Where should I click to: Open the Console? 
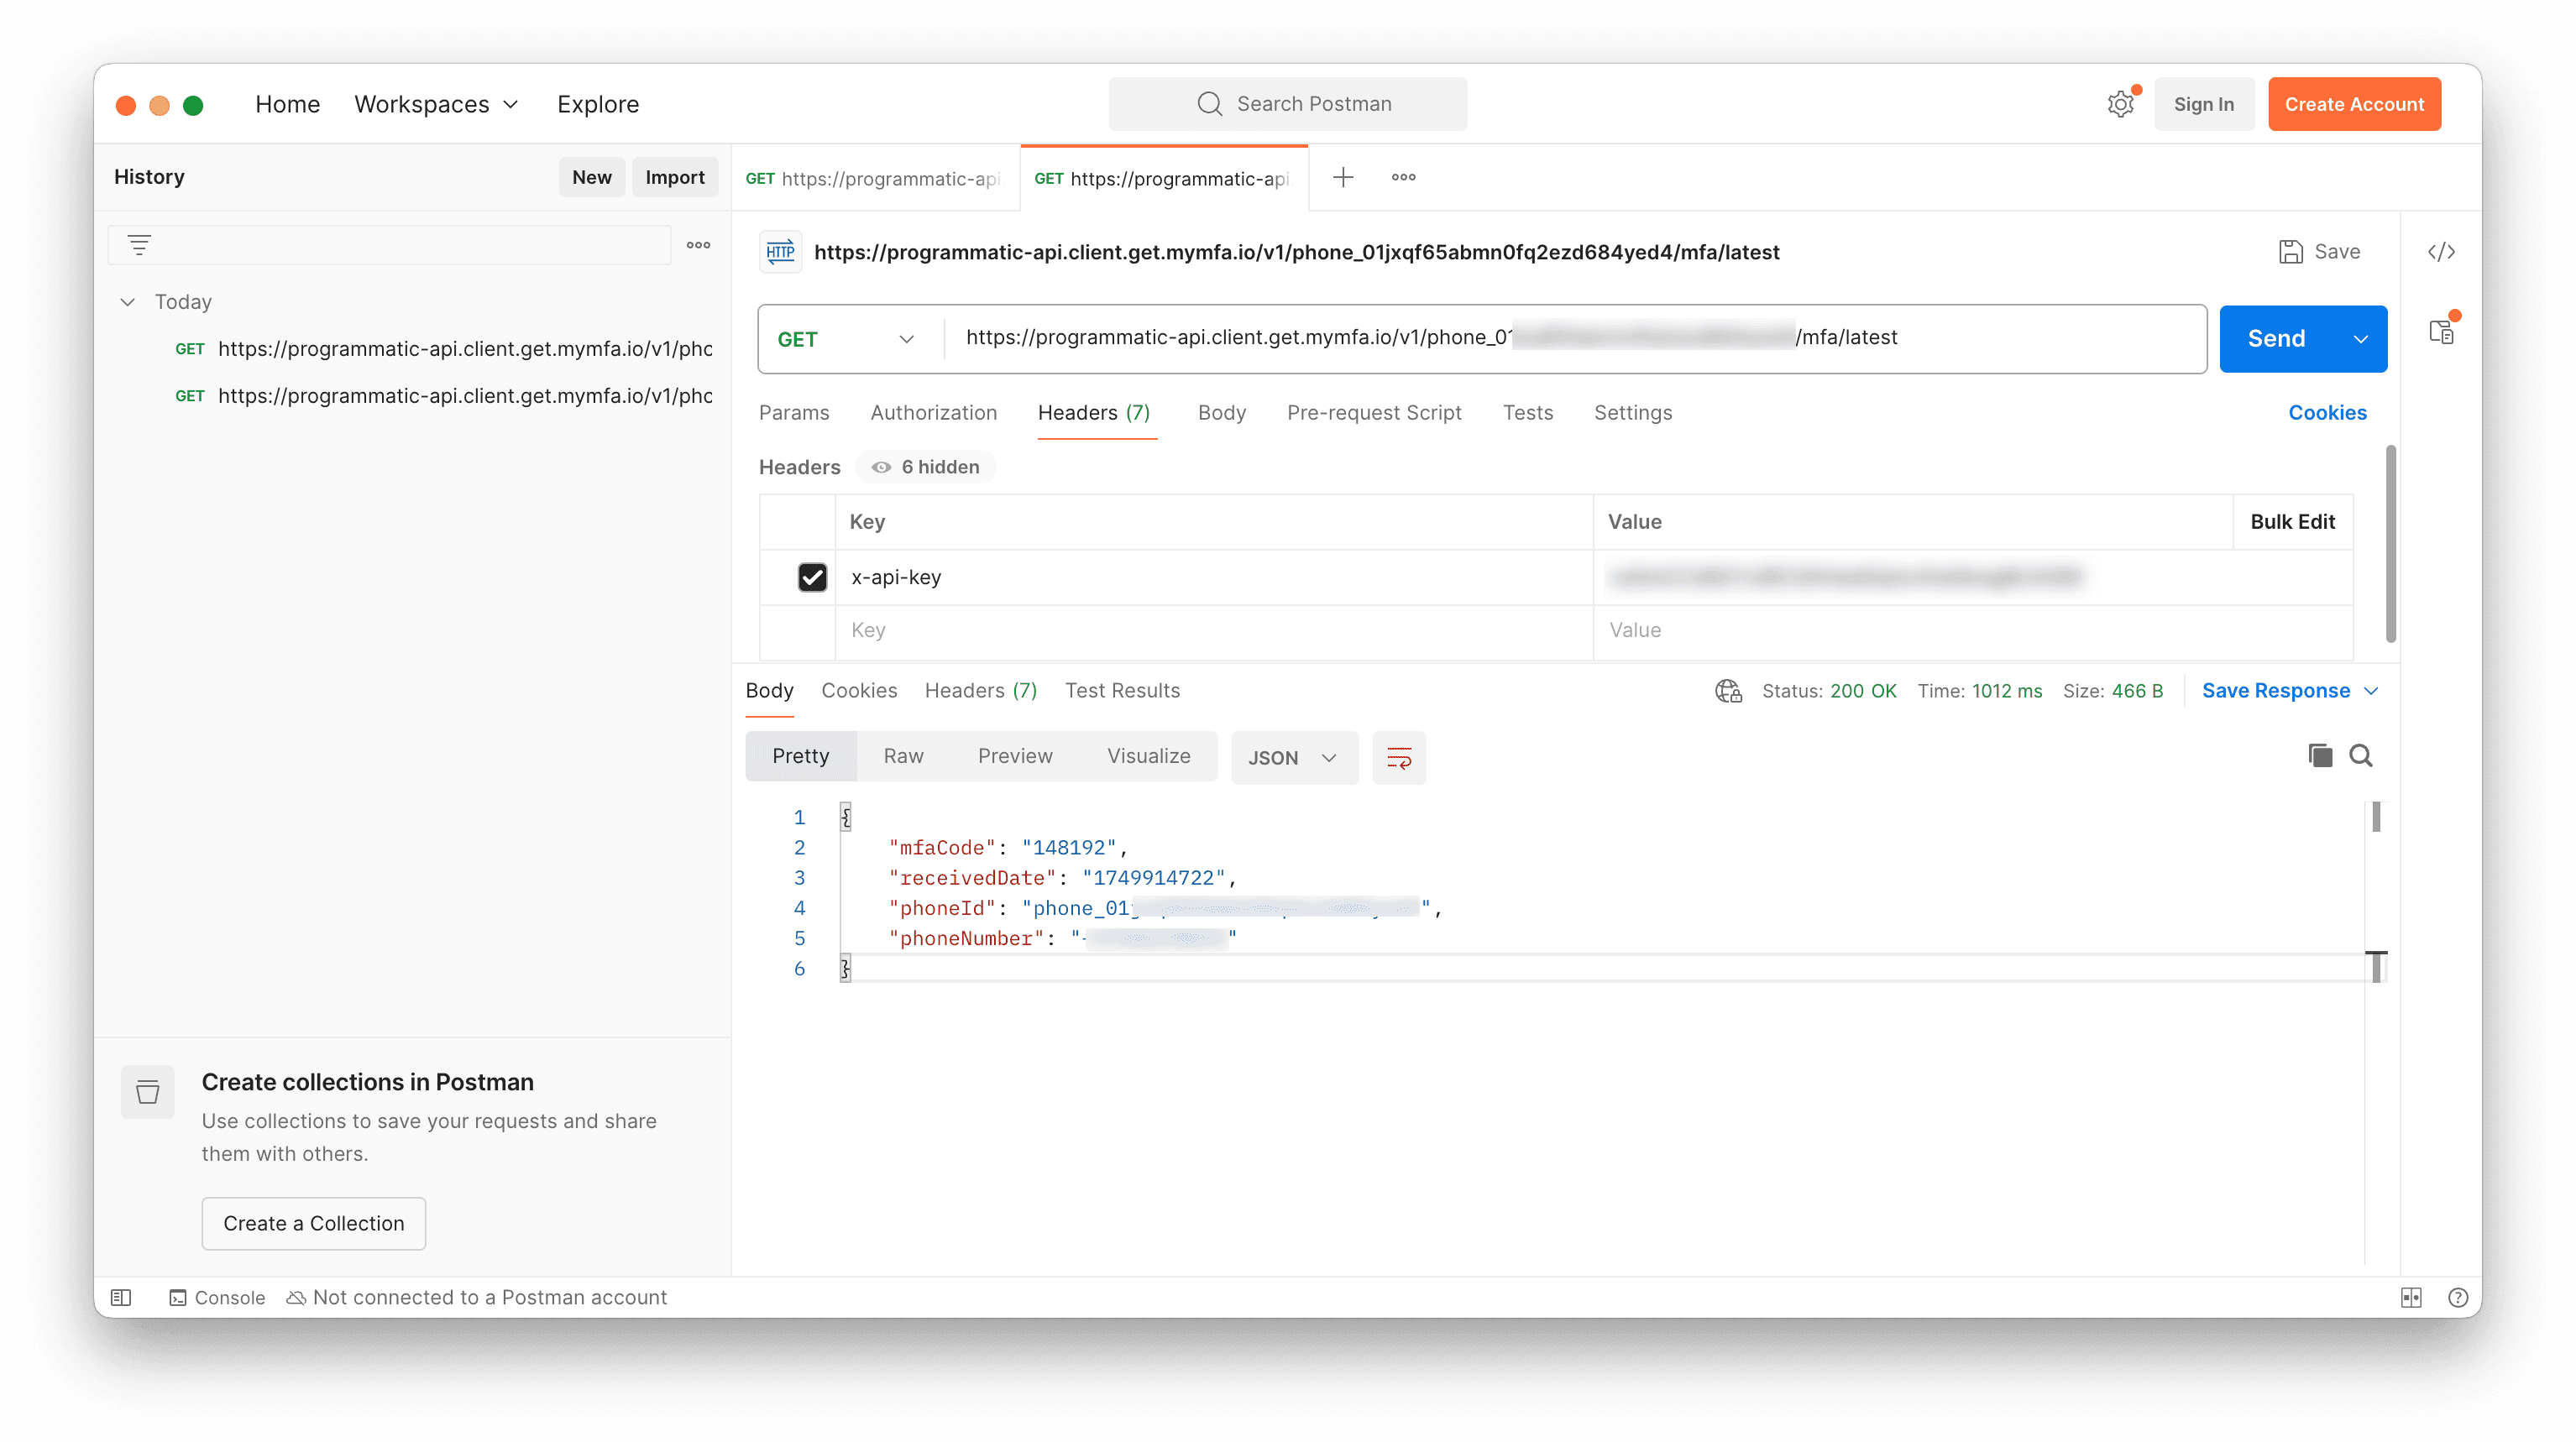click(217, 1297)
